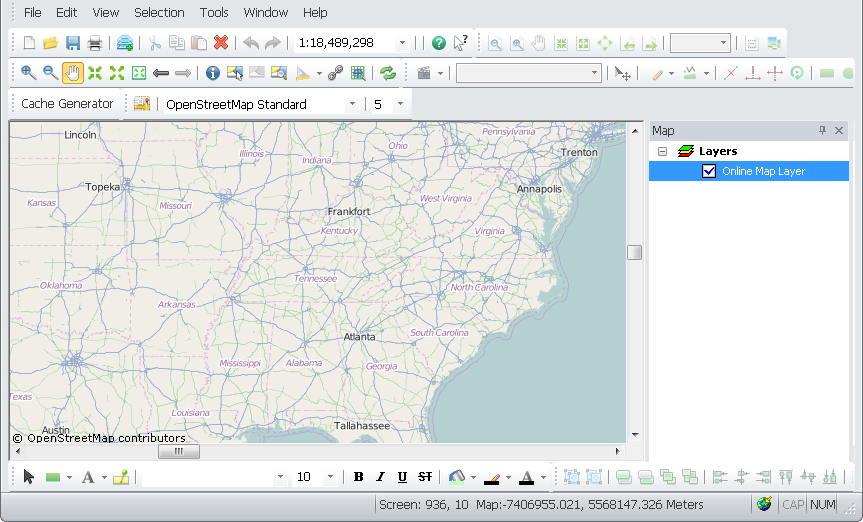
Task: Click the fill color bucket swatch
Action: [456, 477]
